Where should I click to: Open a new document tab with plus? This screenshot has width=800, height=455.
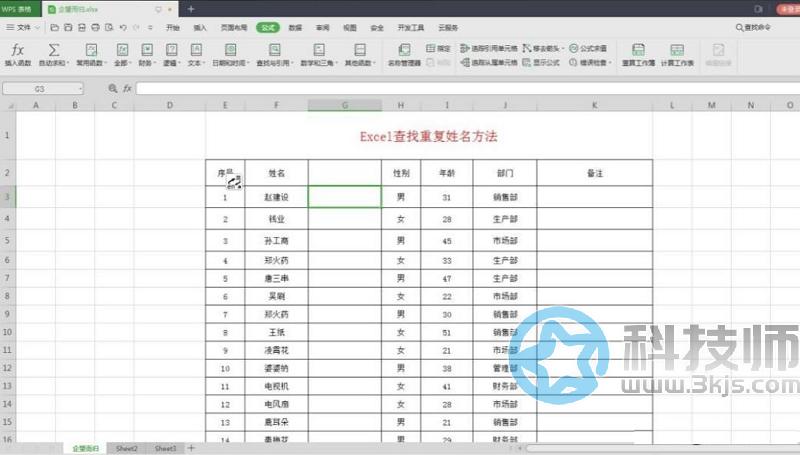(191, 9)
